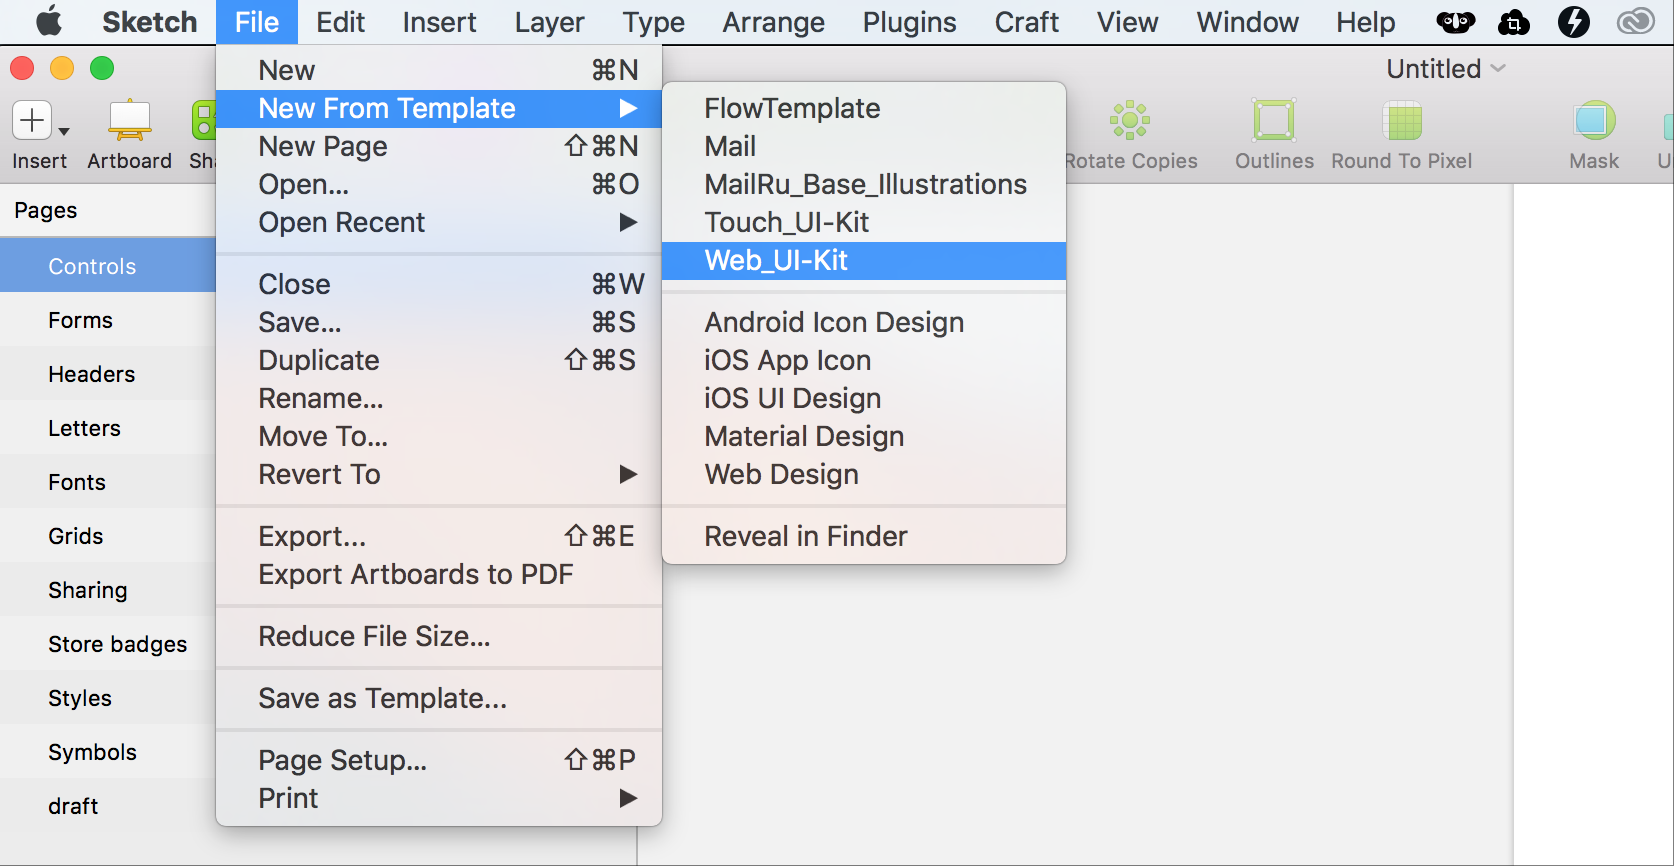The image size is (1674, 866).
Task: Click the lightning bolt menu bar icon
Action: coord(1573,22)
